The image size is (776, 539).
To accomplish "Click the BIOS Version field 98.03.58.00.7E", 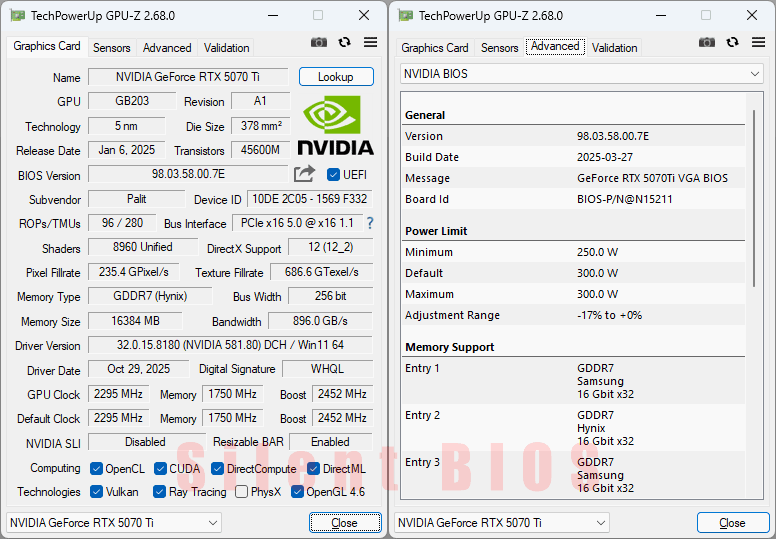I will tap(188, 174).
